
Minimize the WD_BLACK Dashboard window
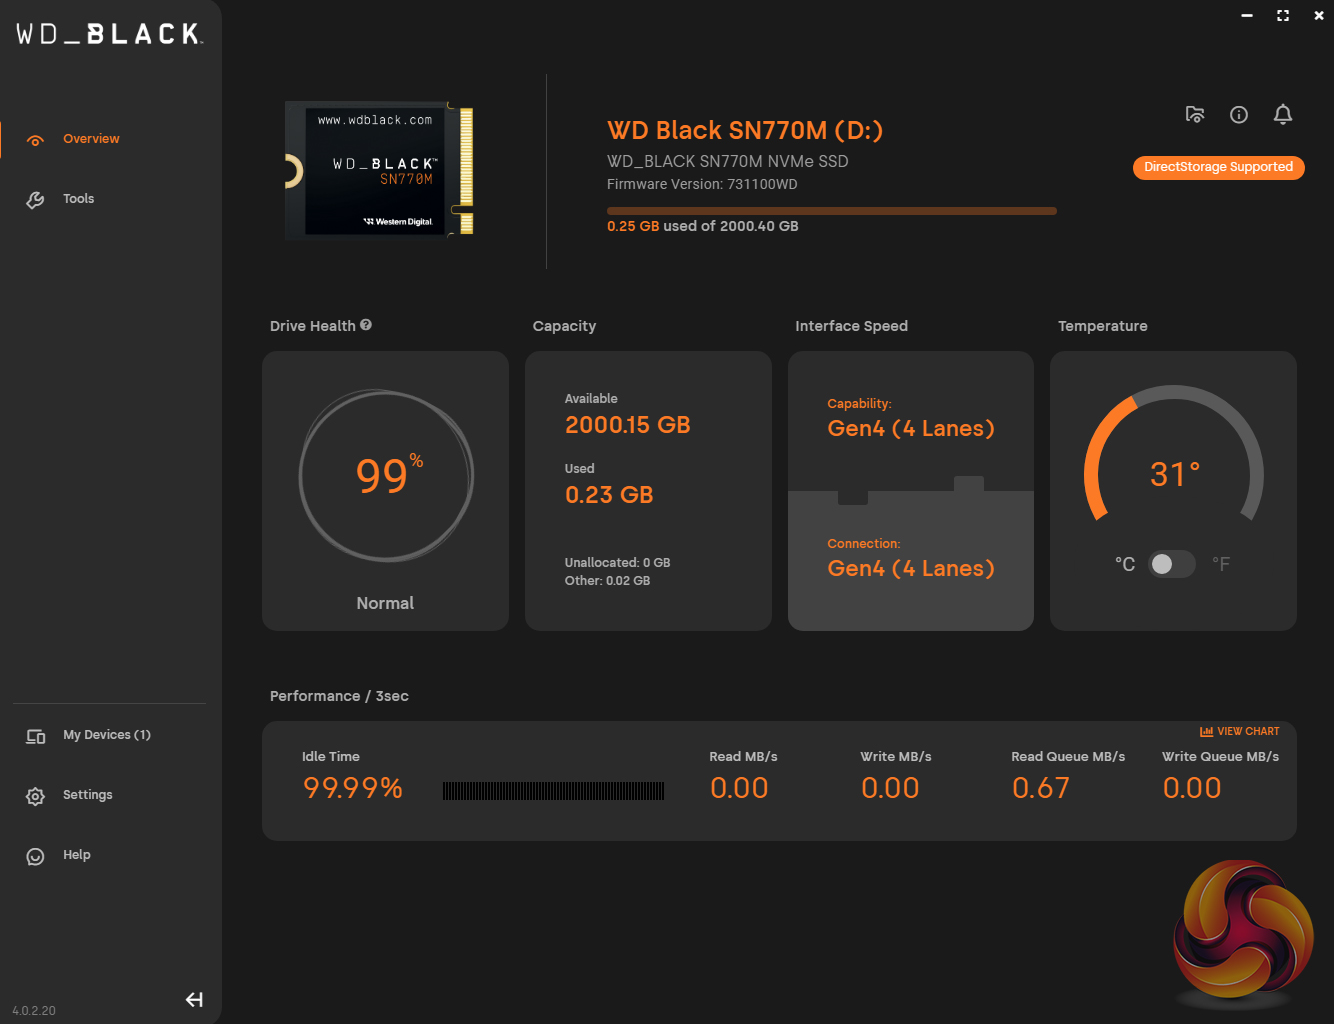pos(1247,15)
